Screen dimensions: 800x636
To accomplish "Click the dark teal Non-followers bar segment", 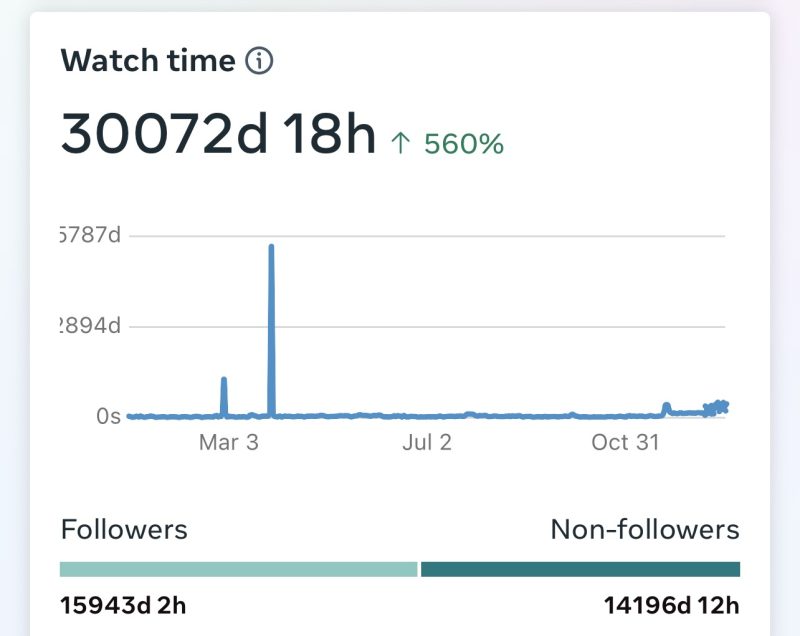I will pos(580,569).
